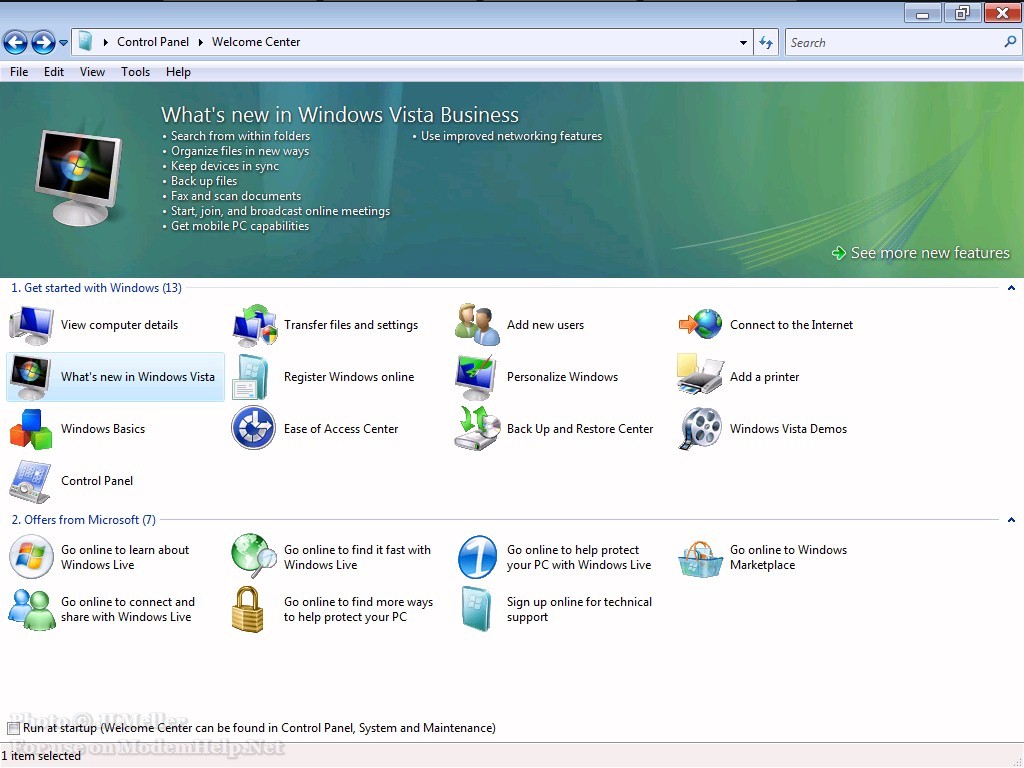Select the What's new in Windows Vista icon
Screen dimensions: 1024x768
tap(31, 377)
